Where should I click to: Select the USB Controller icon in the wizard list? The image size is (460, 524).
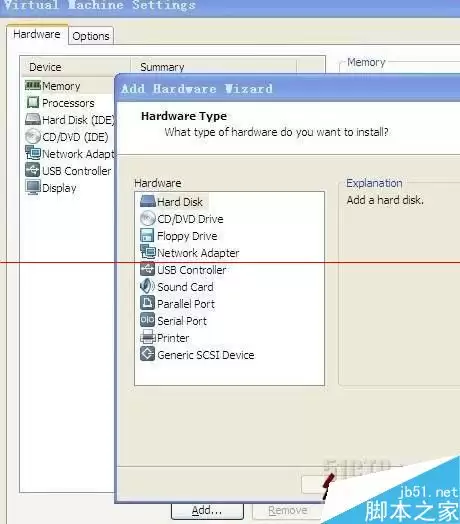[x=147, y=269]
